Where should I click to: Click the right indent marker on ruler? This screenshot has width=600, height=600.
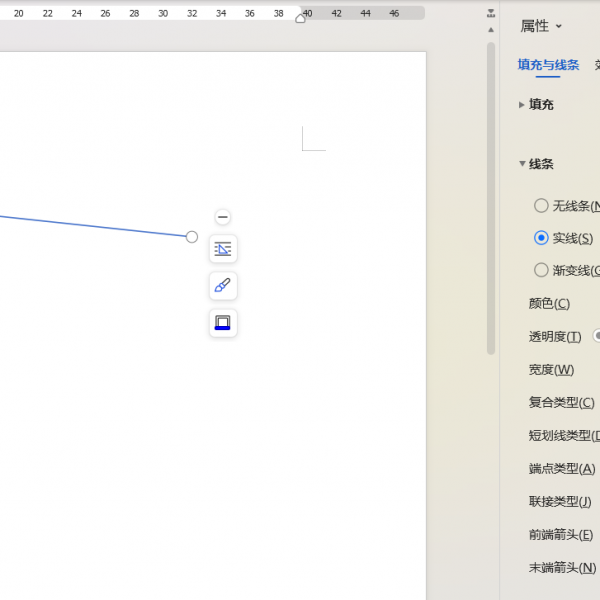[x=300, y=18]
